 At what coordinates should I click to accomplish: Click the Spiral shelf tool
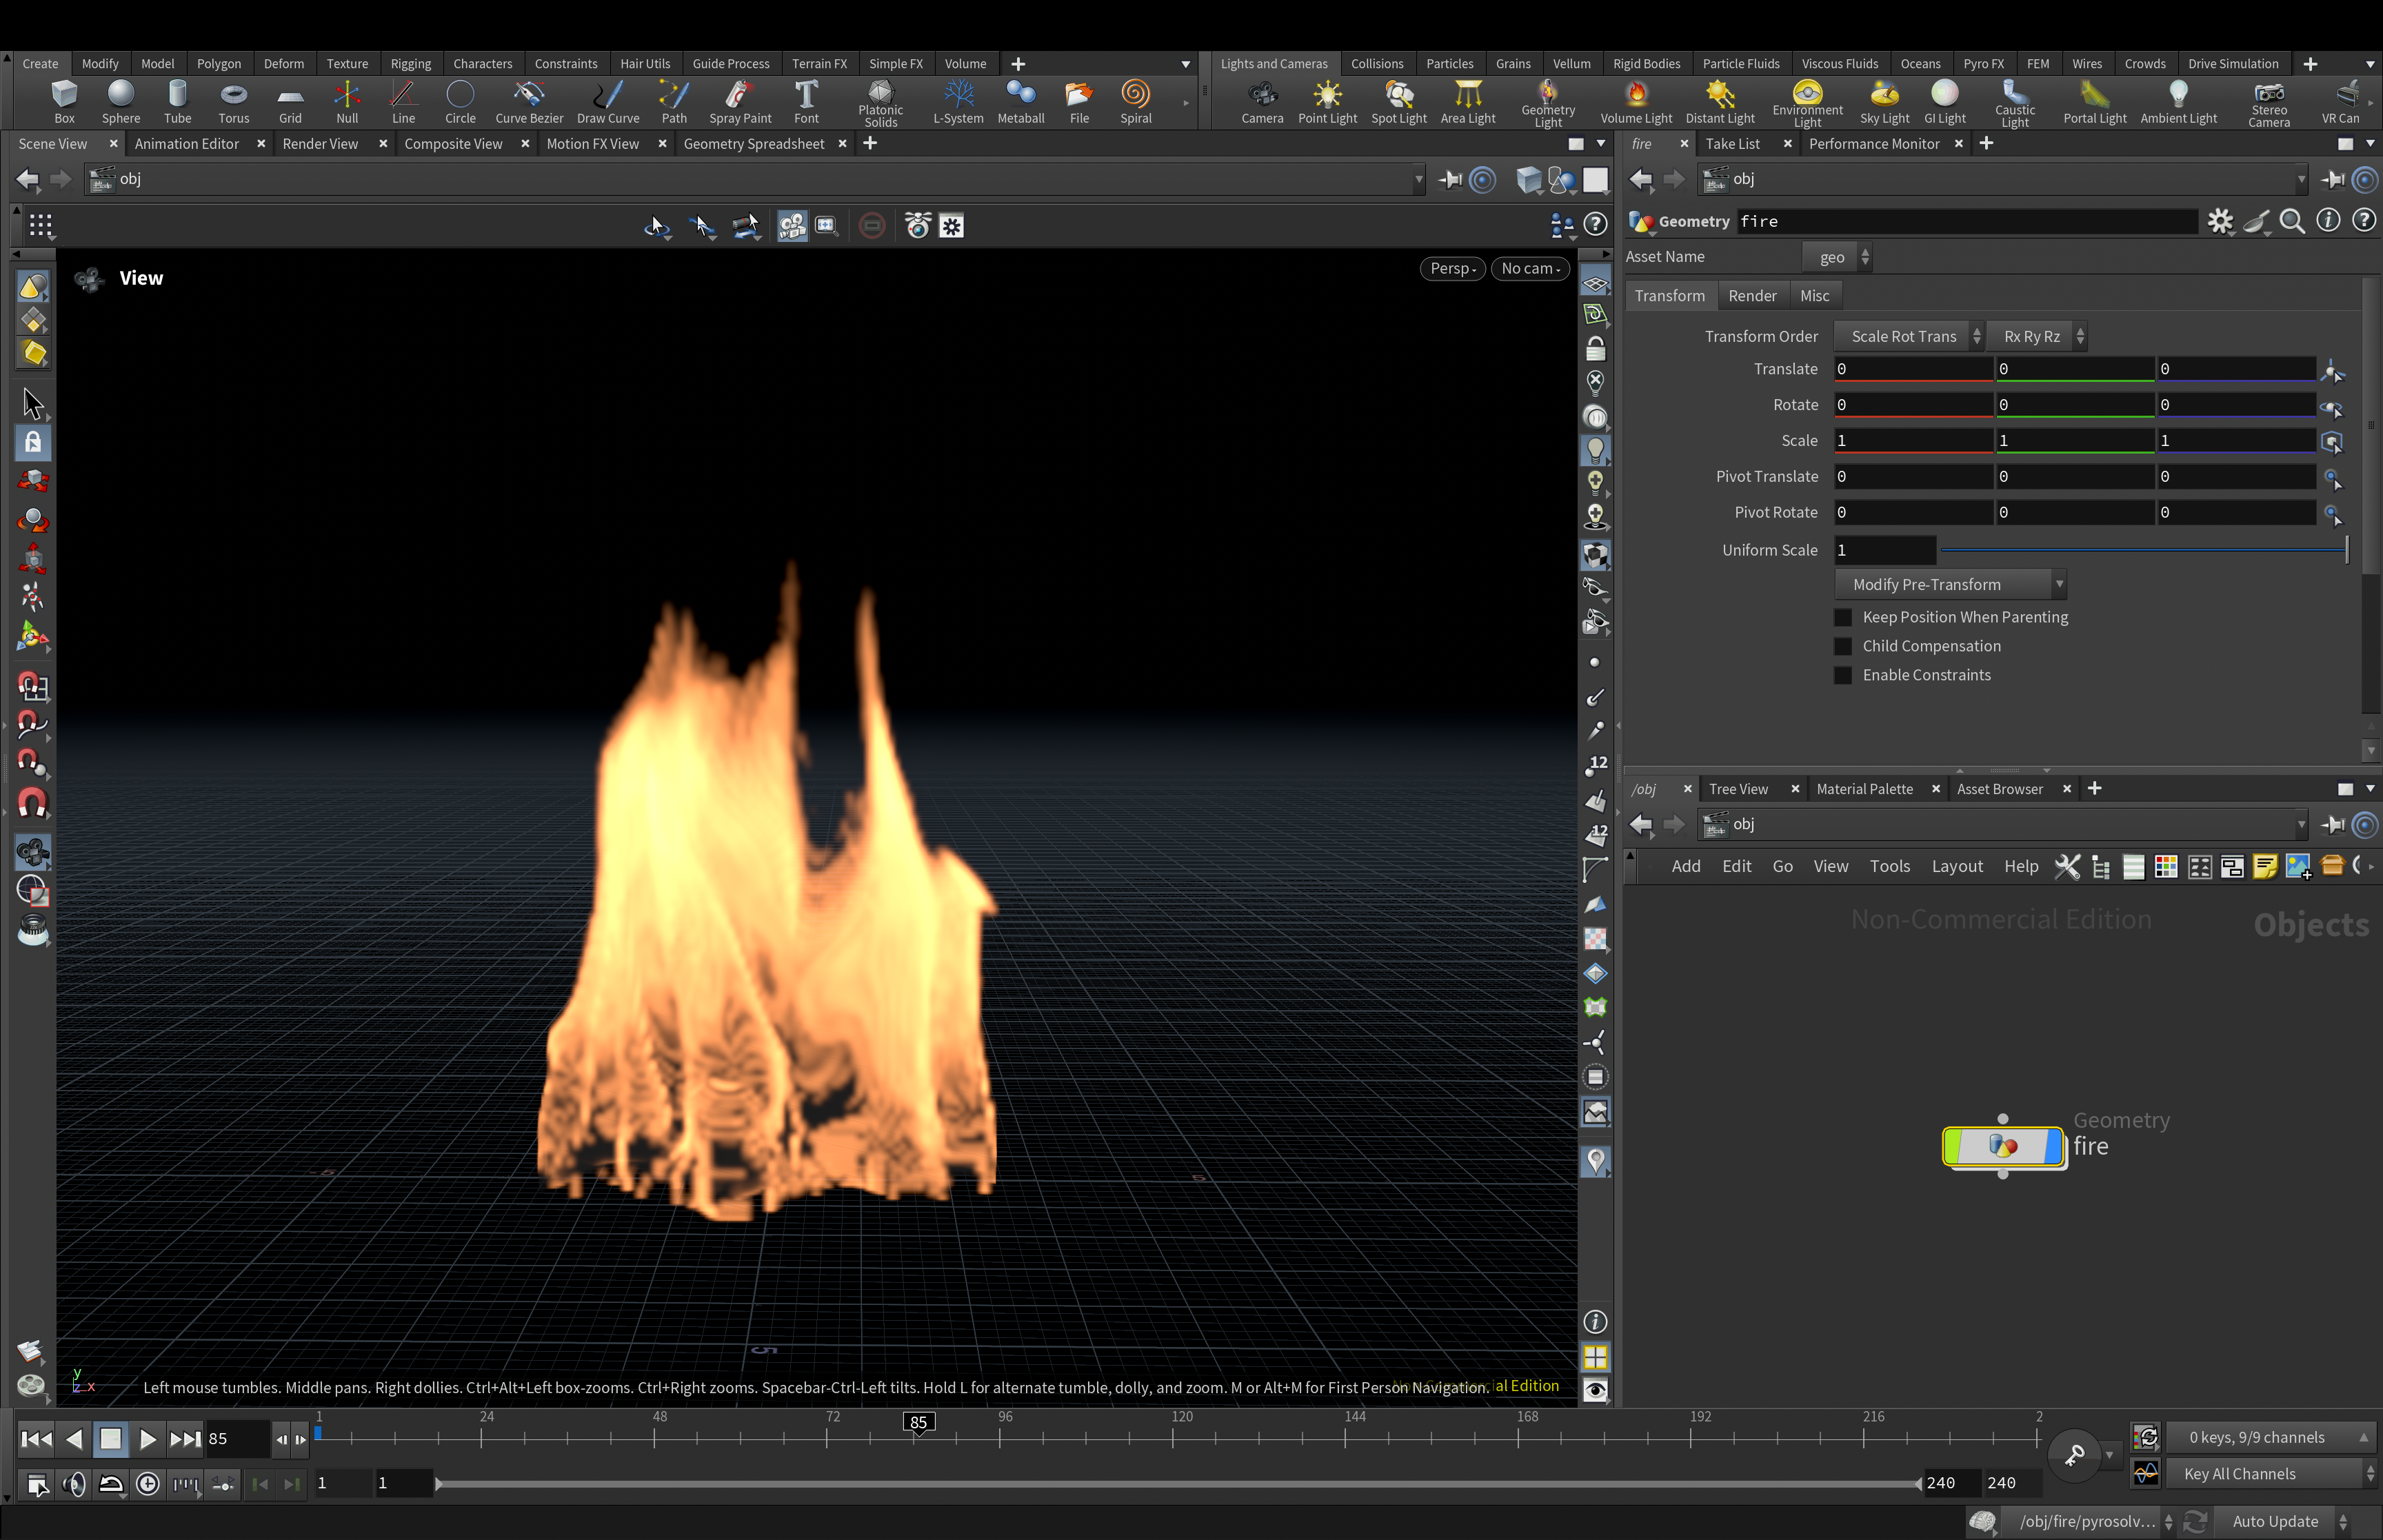[1135, 101]
